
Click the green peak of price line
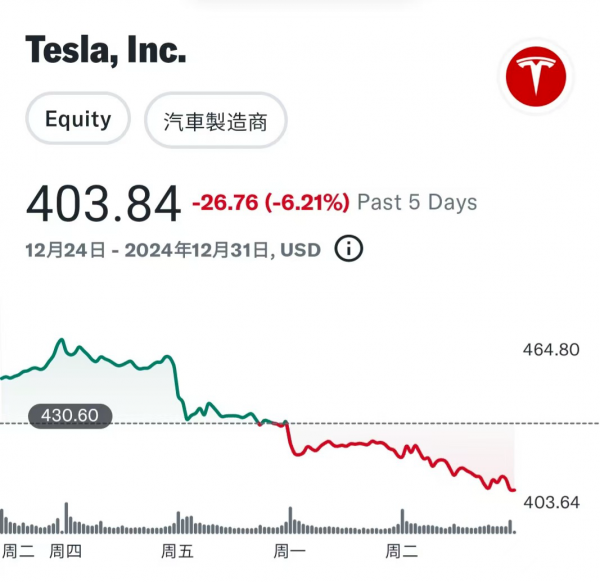[x=61, y=340]
